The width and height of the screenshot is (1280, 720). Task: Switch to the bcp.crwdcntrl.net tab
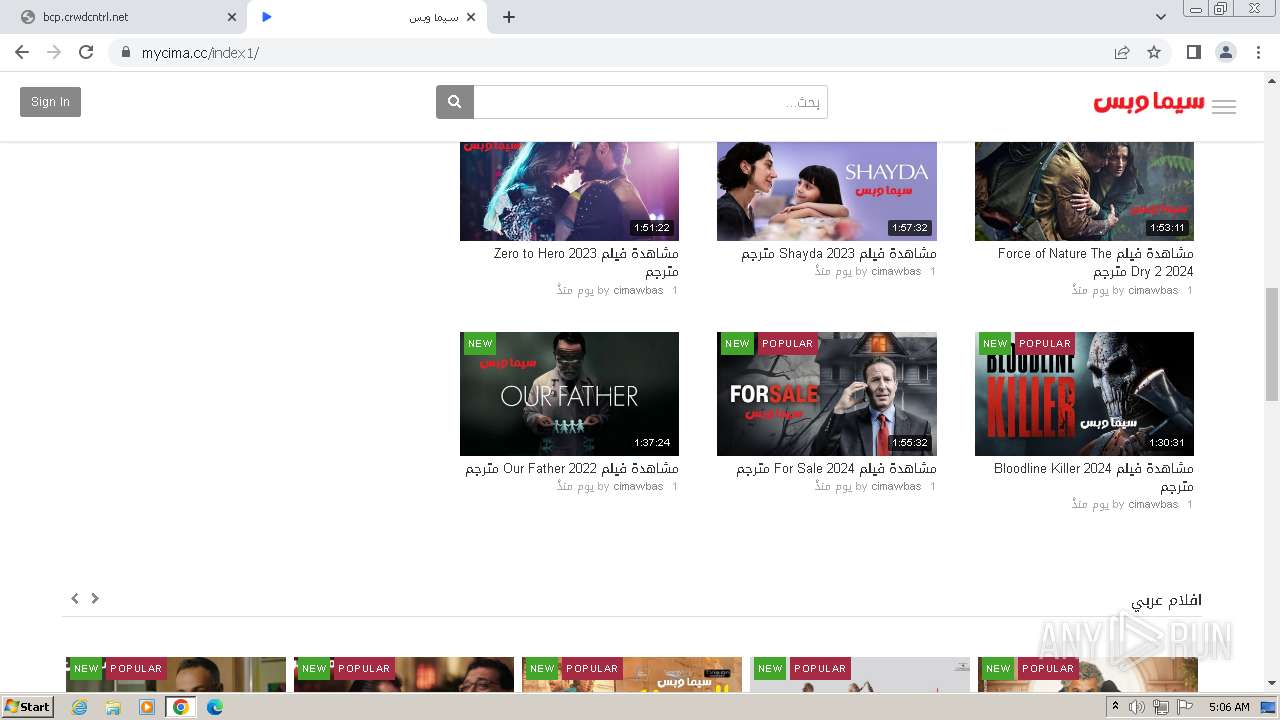124,17
